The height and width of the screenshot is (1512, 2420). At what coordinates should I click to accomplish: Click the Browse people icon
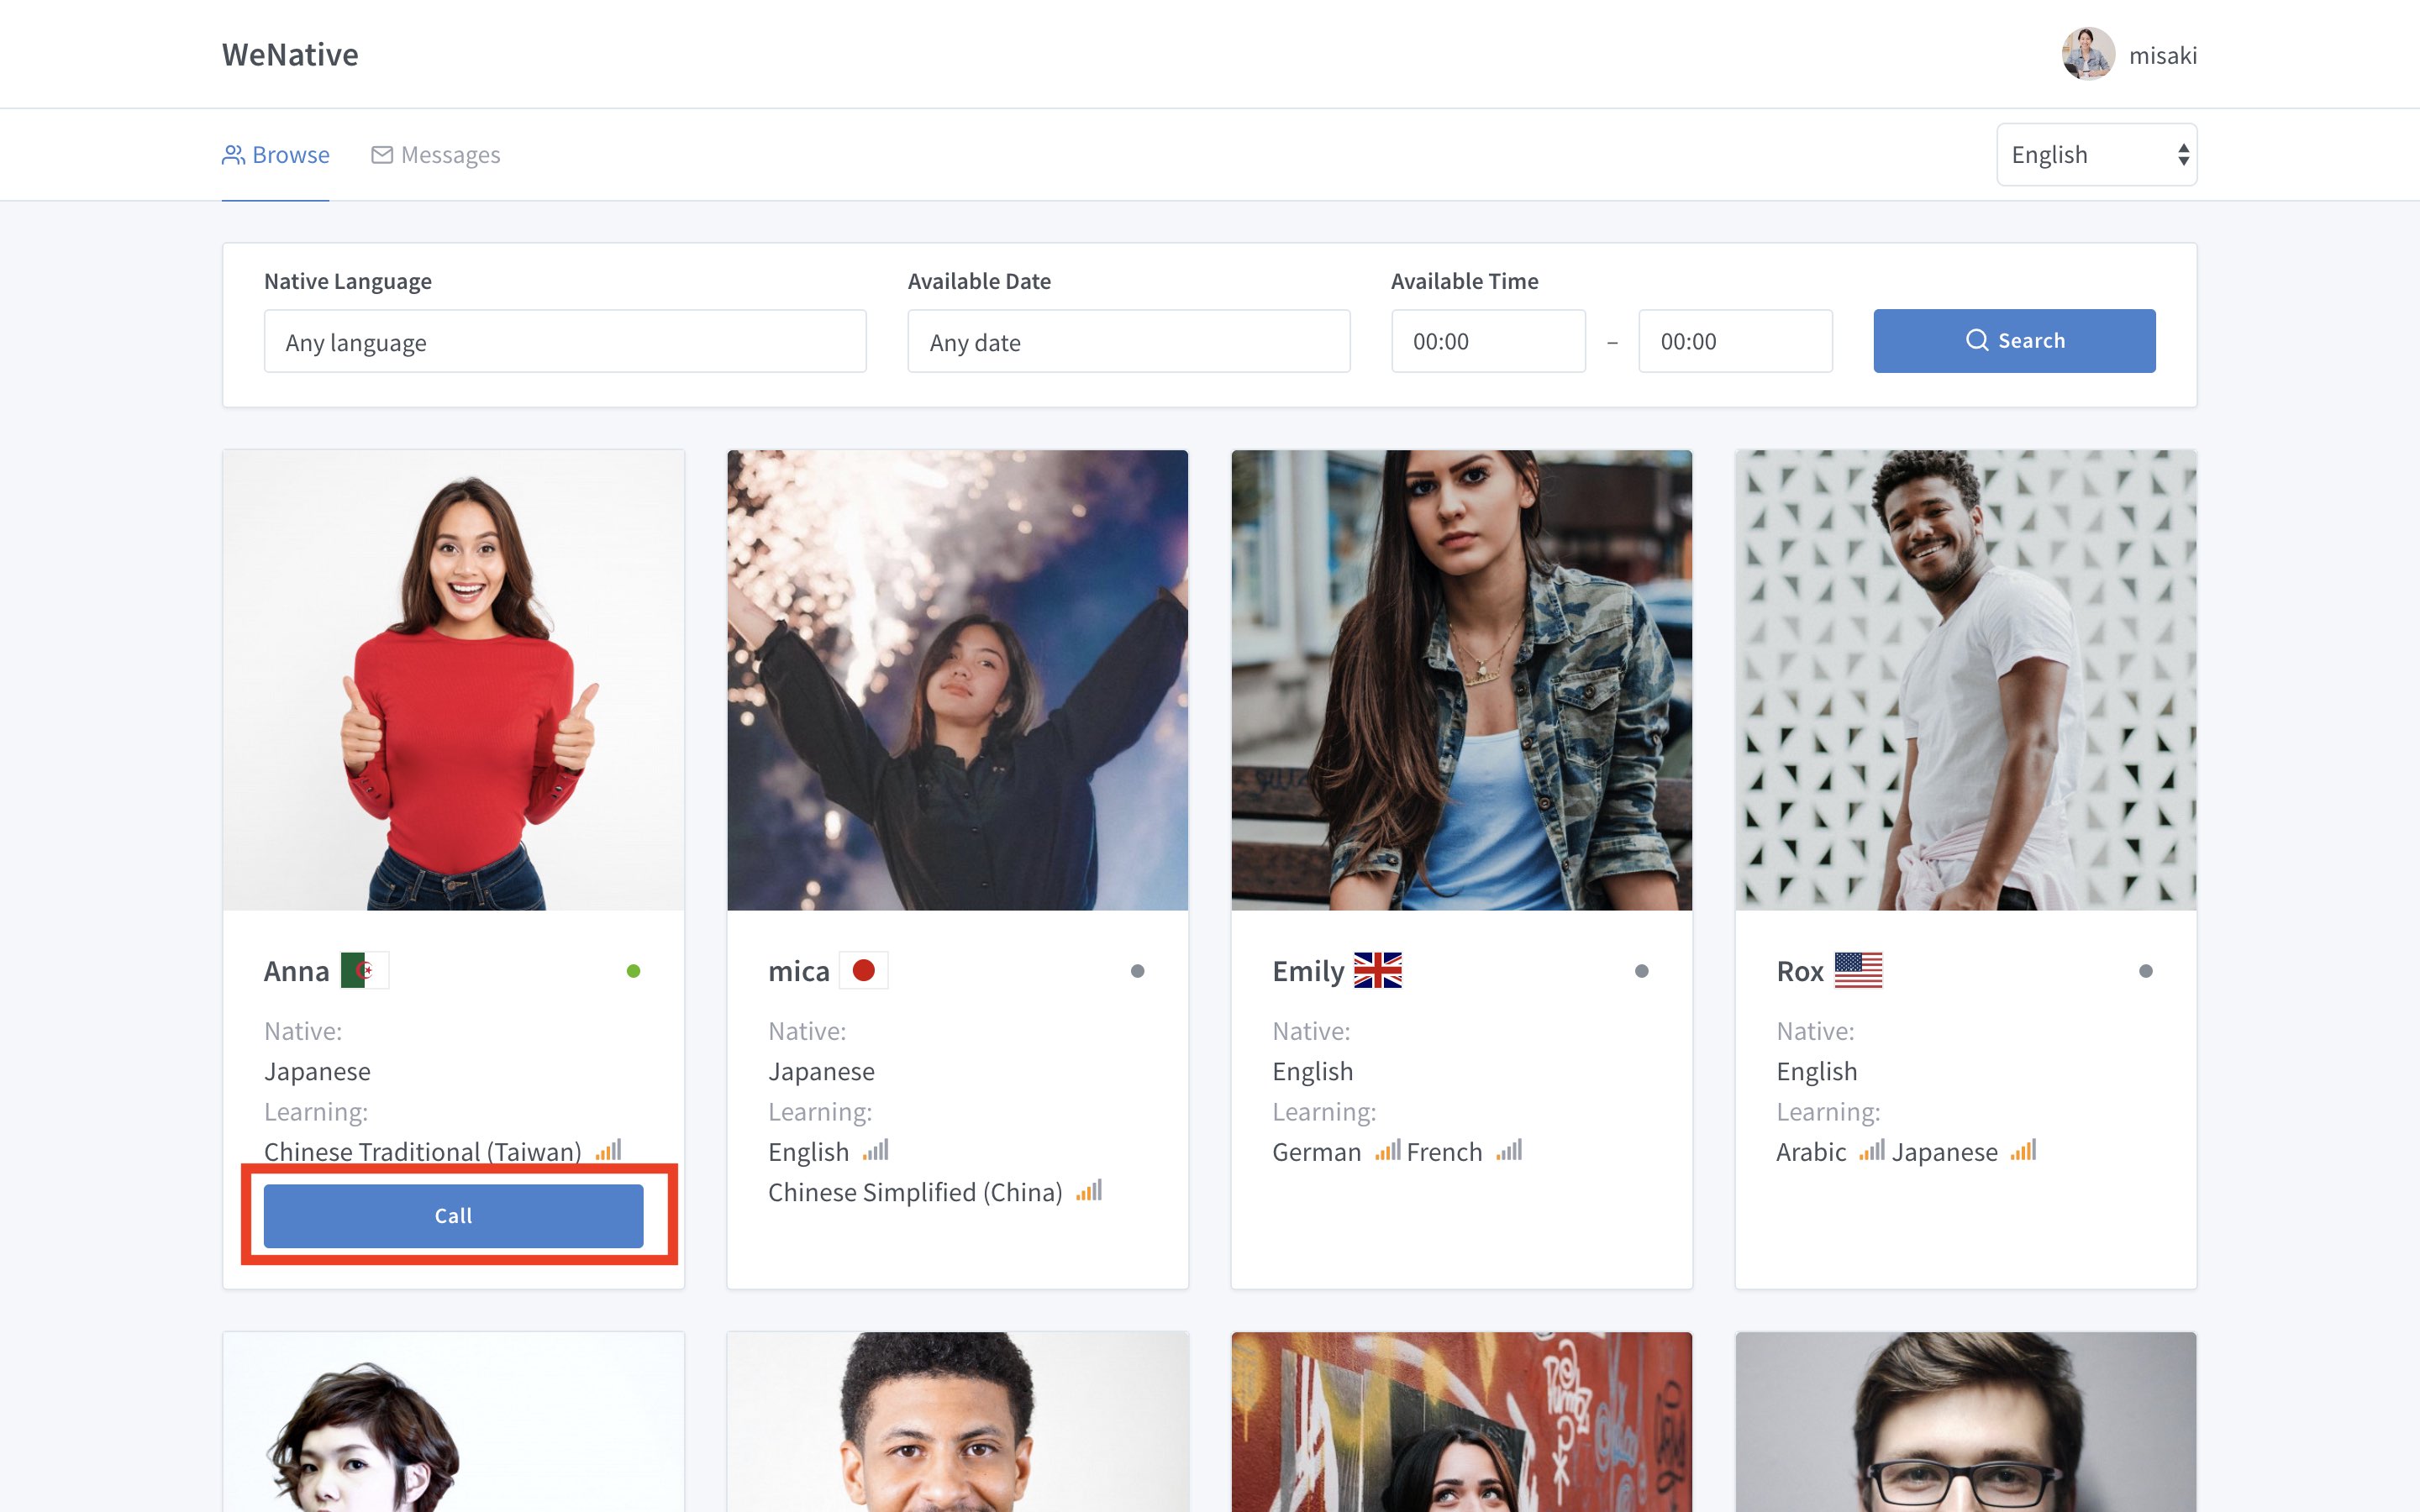[x=233, y=155]
